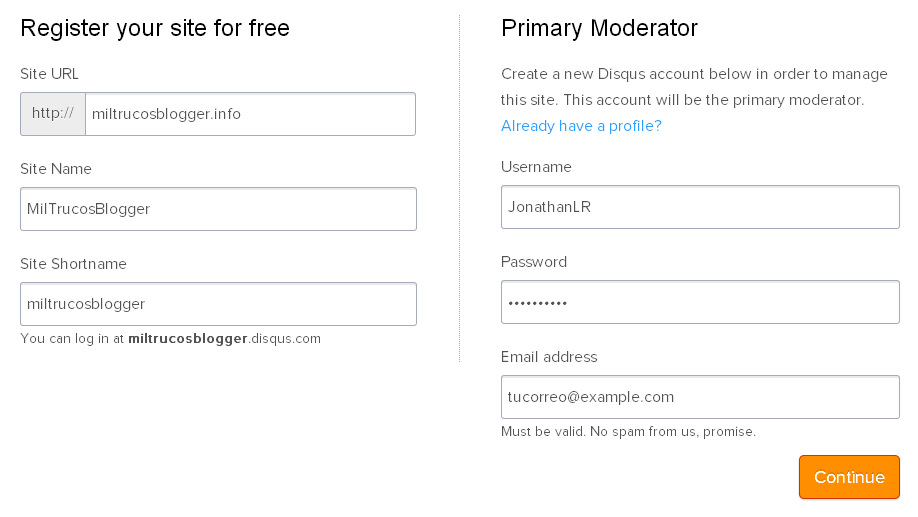Click the "Email address" label

coord(549,357)
